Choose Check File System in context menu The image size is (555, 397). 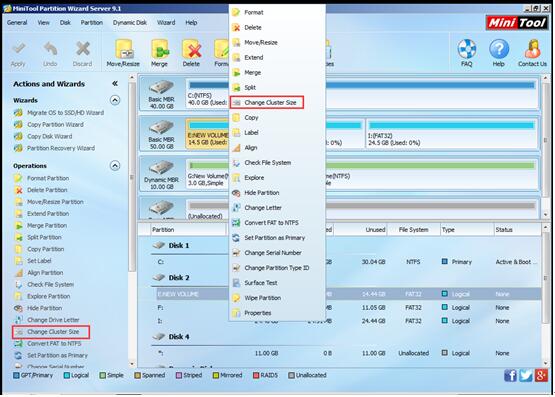[x=278, y=163]
